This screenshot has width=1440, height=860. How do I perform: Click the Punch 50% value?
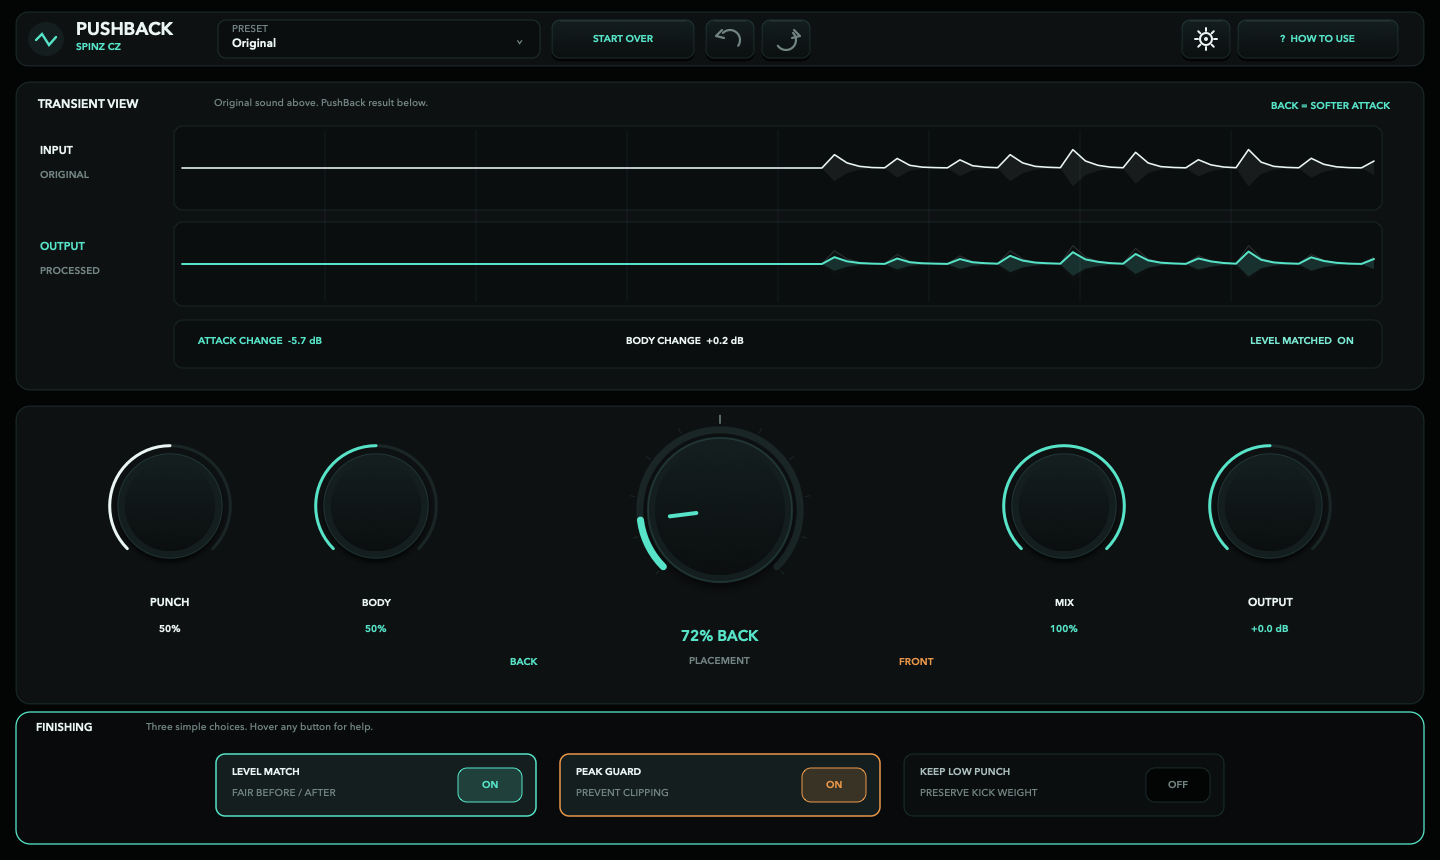pyautogui.click(x=170, y=629)
